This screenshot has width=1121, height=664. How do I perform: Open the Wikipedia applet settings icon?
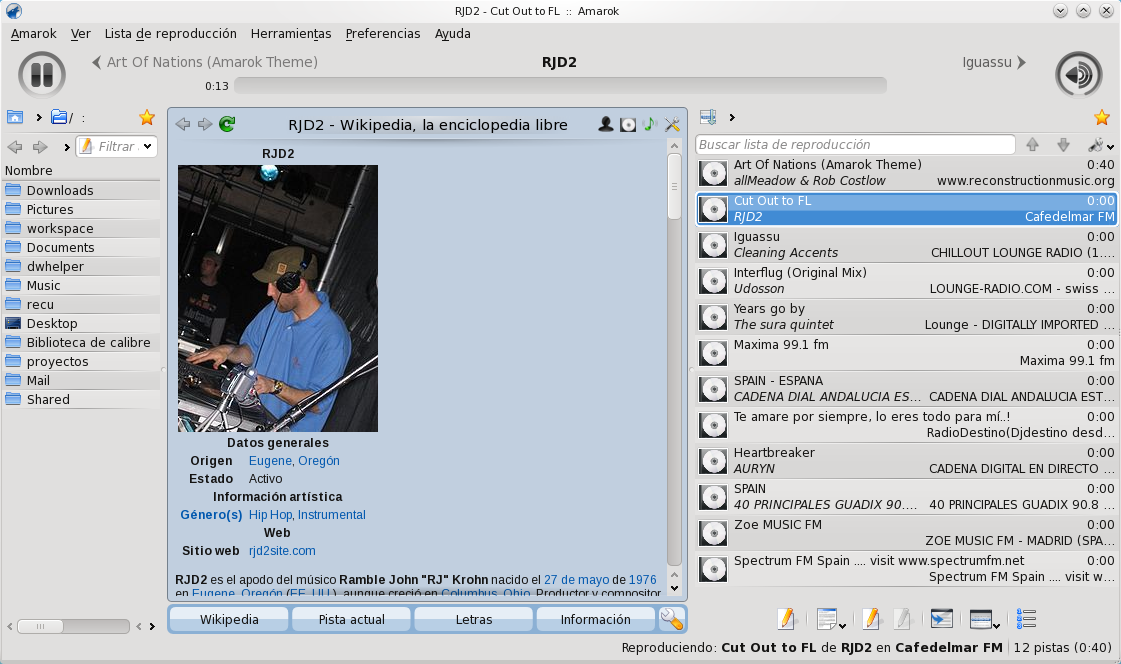(671, 124)
